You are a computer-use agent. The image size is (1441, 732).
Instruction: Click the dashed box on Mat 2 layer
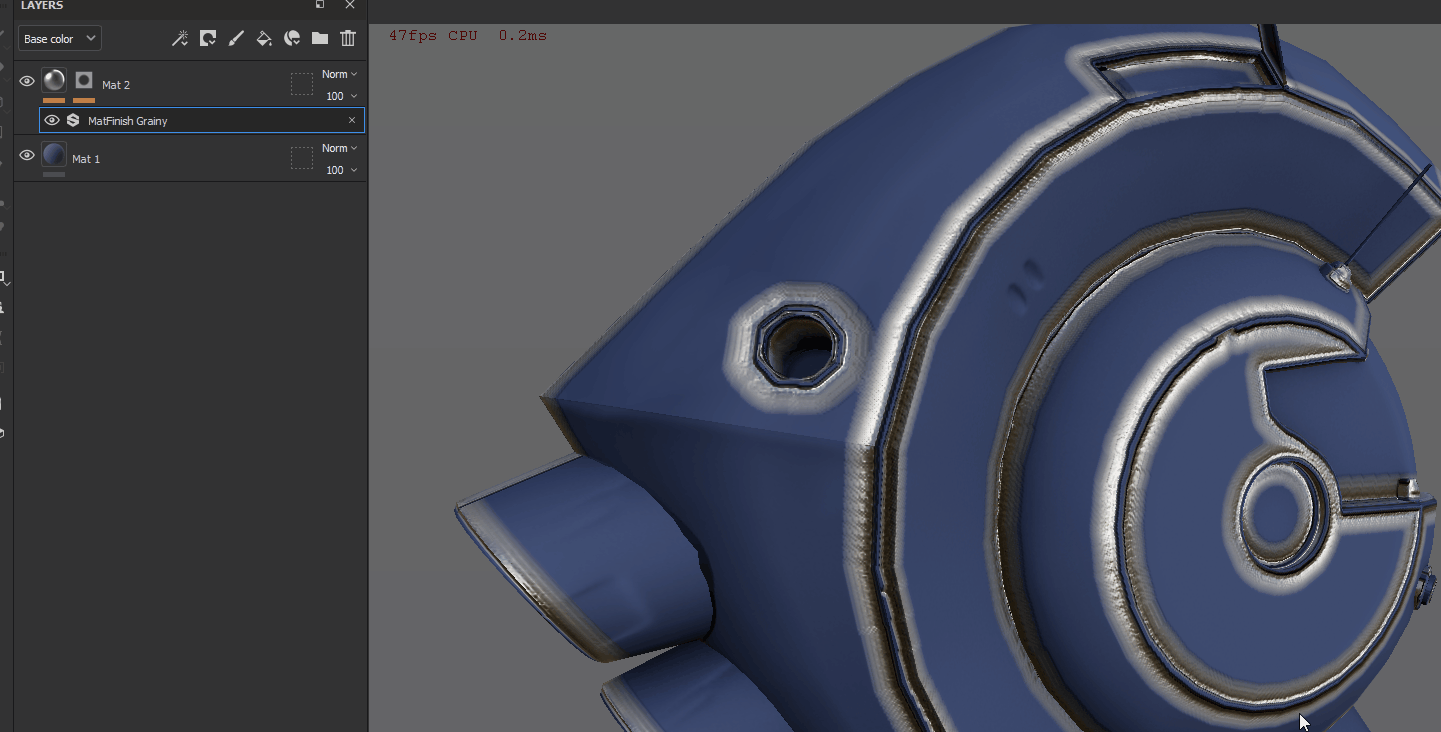302,84
